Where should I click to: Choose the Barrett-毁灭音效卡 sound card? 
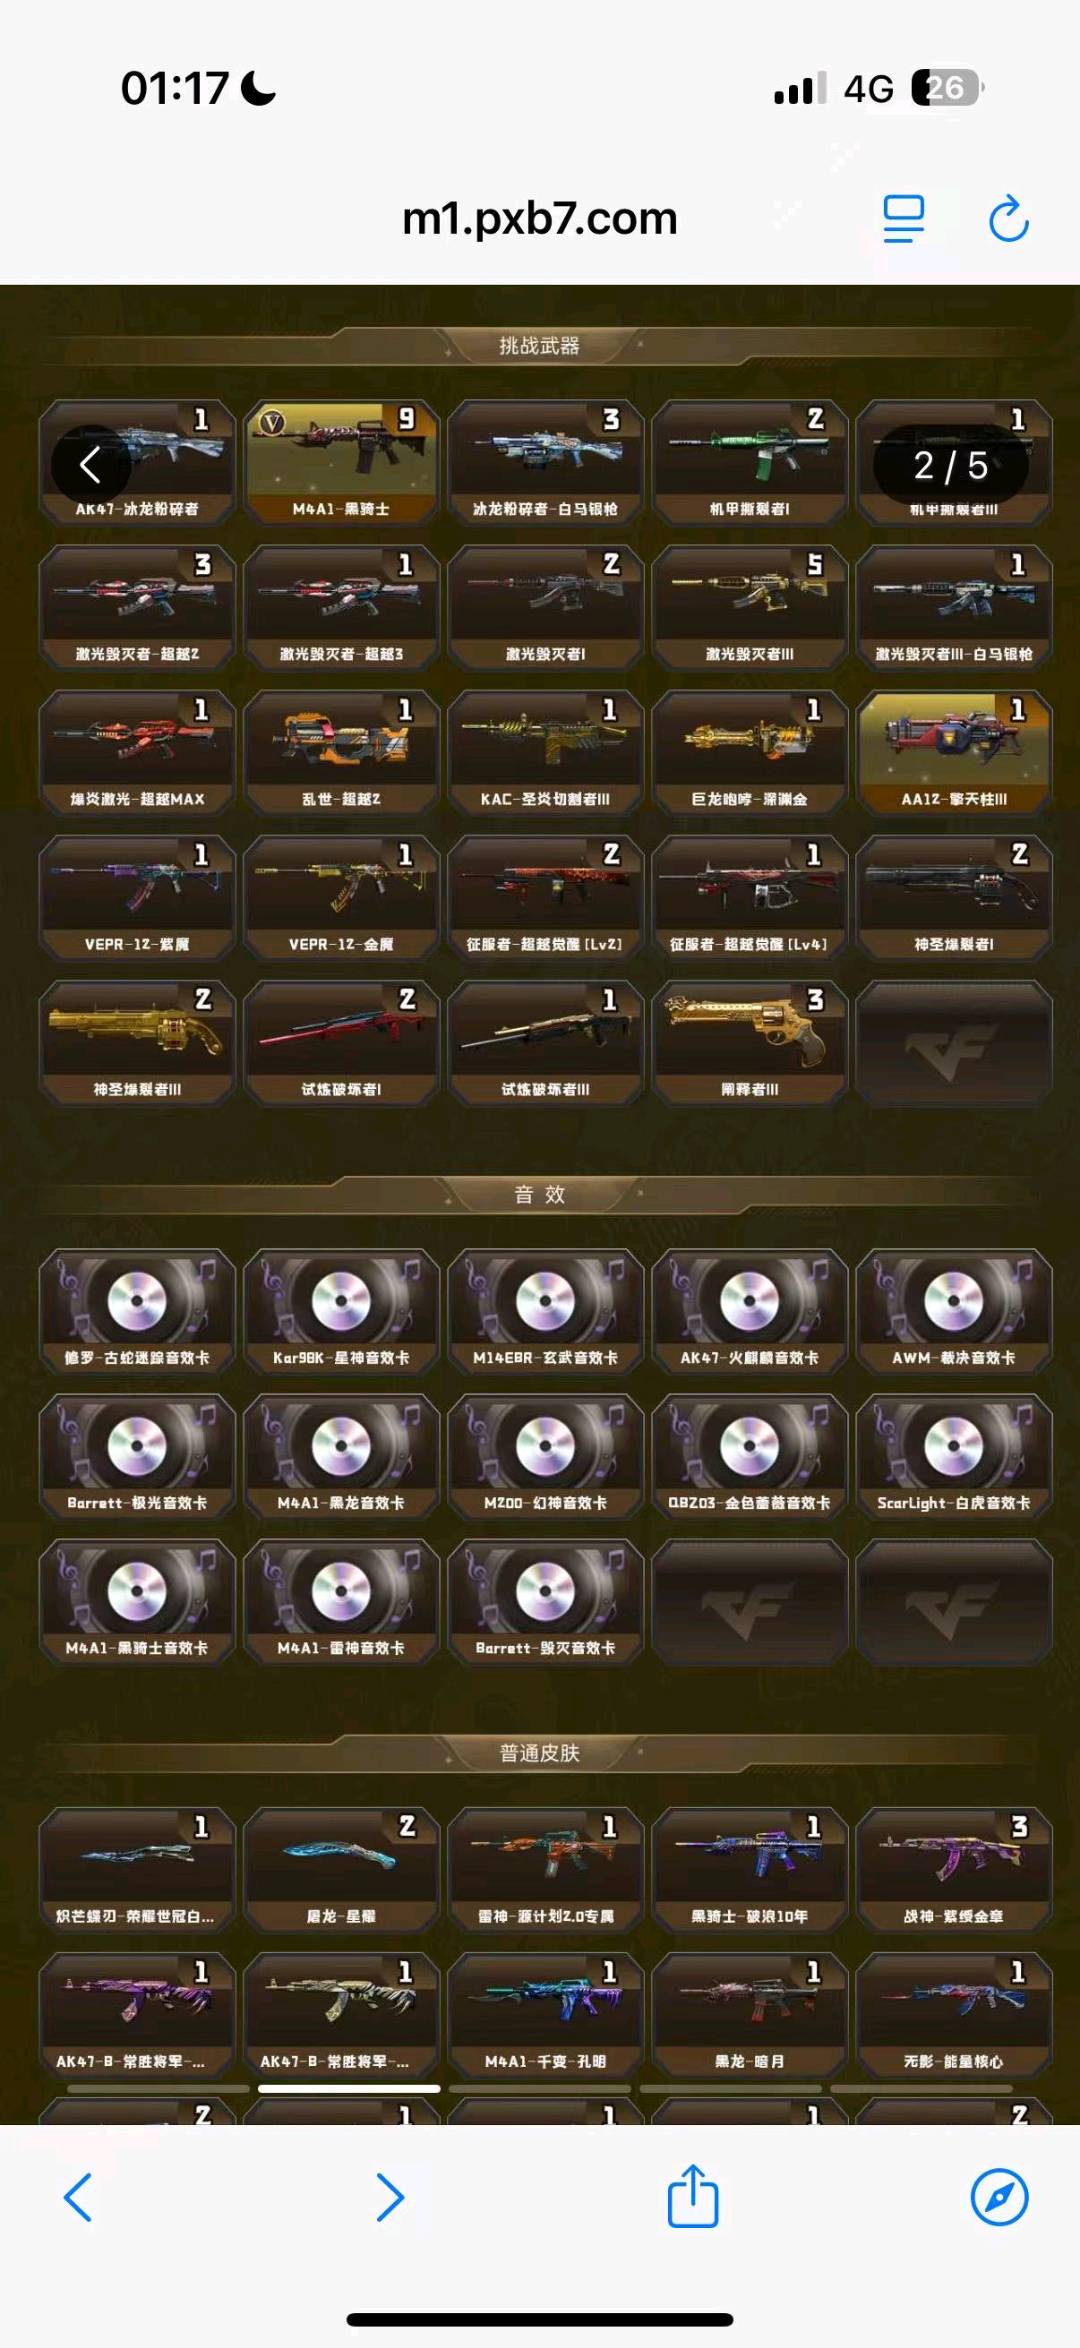(545, 1601)
